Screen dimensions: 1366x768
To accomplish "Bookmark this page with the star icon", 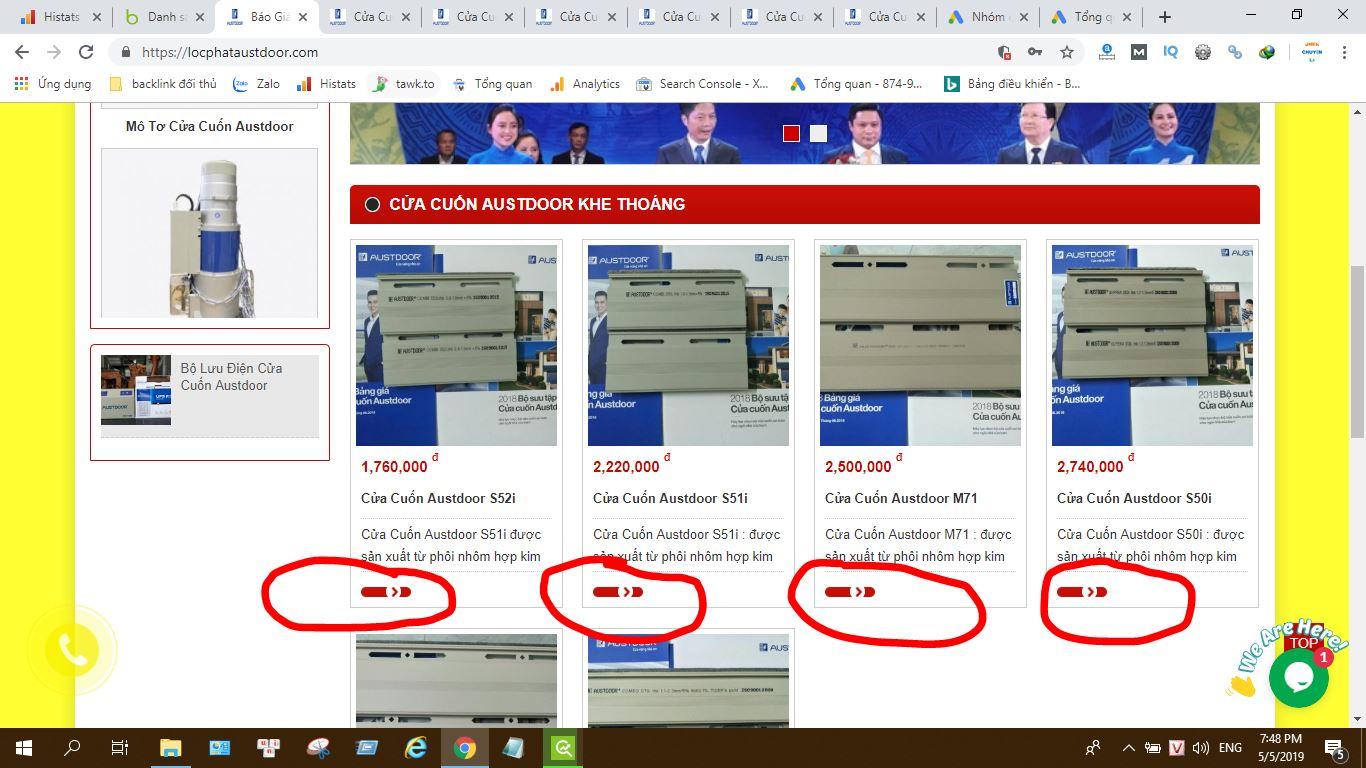I will point(1067,52).
